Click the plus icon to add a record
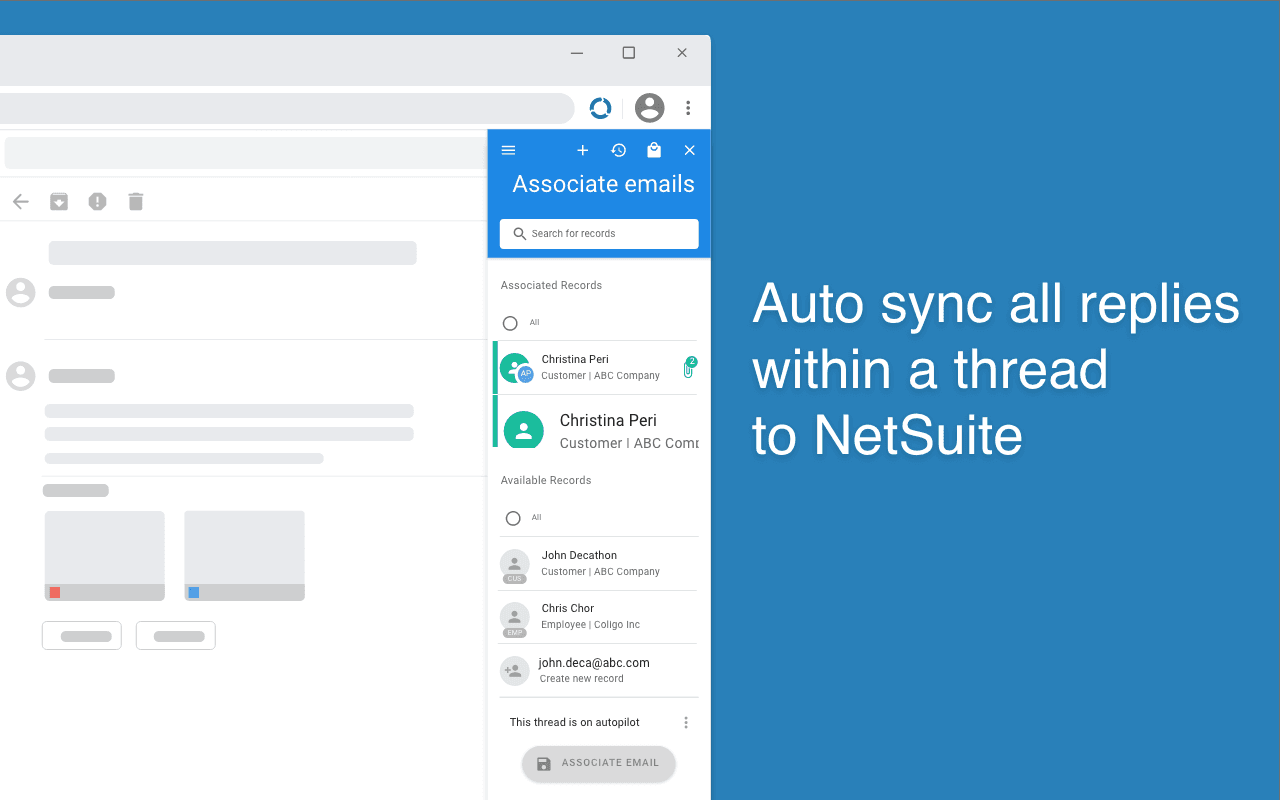 583,150
